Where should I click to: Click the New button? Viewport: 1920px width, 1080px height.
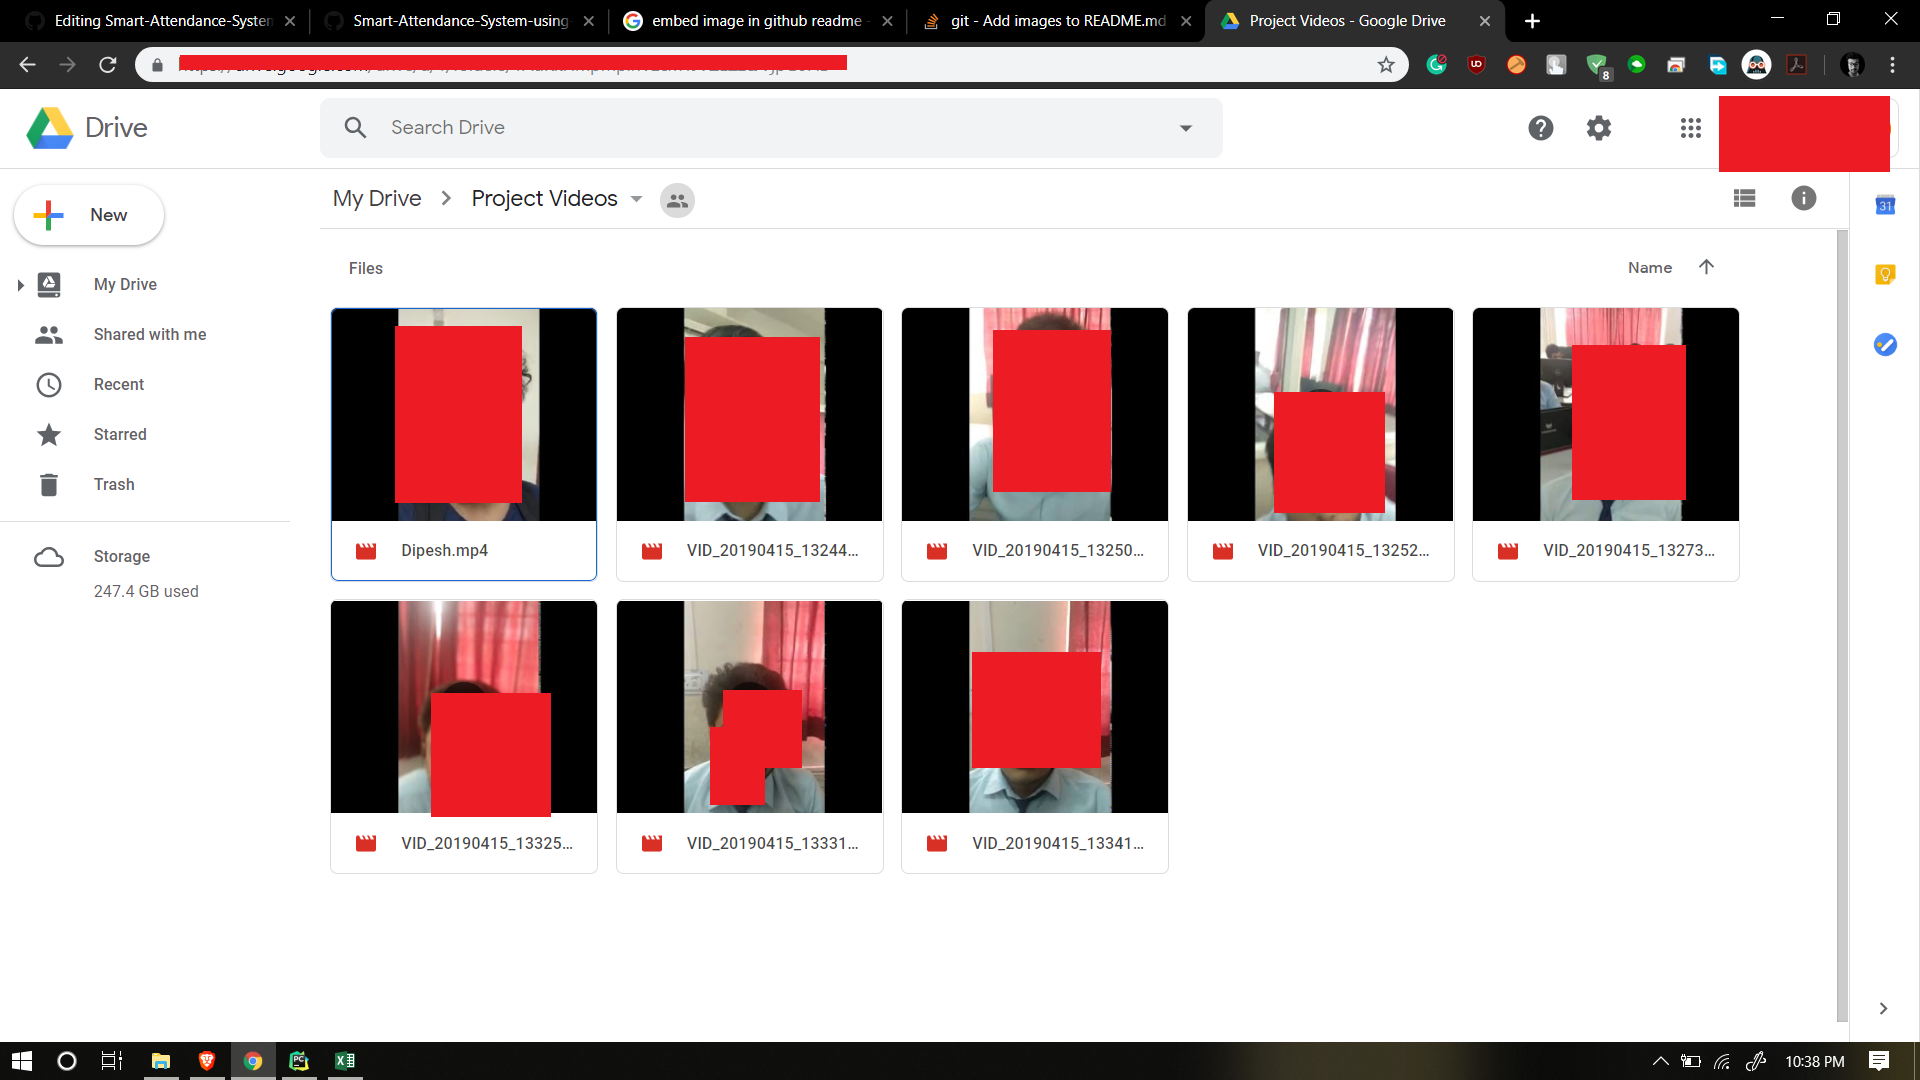(89, 215)
